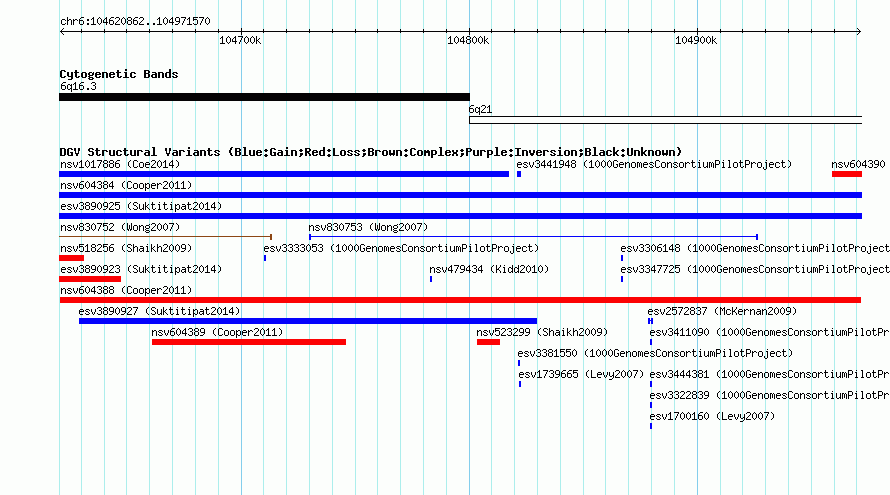Click the blue esv3890927 gain bar
Image resolution: width=890 pixels, height=495 pixels.
308,321
